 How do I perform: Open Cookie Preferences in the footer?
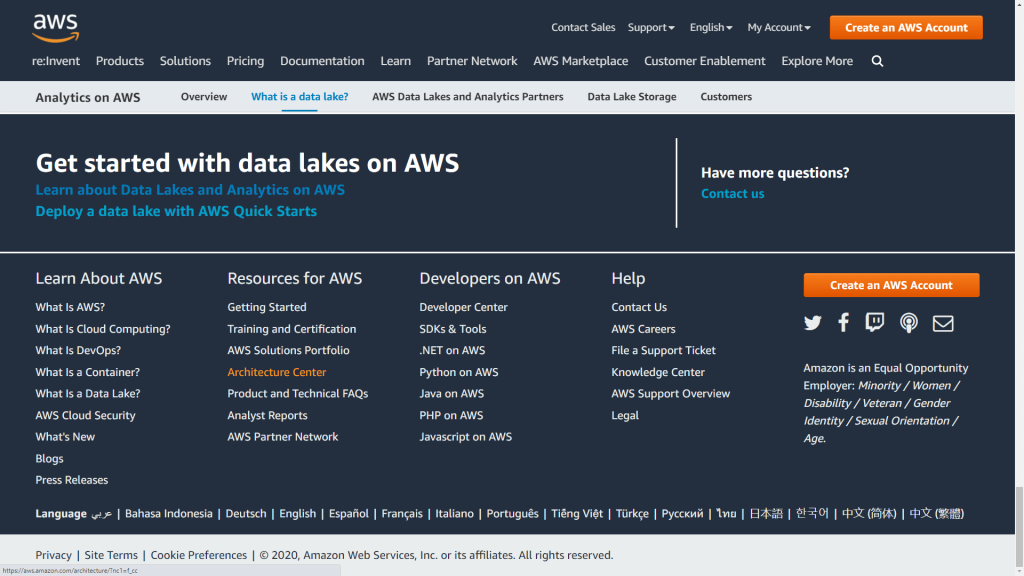(x=197, y=555)
